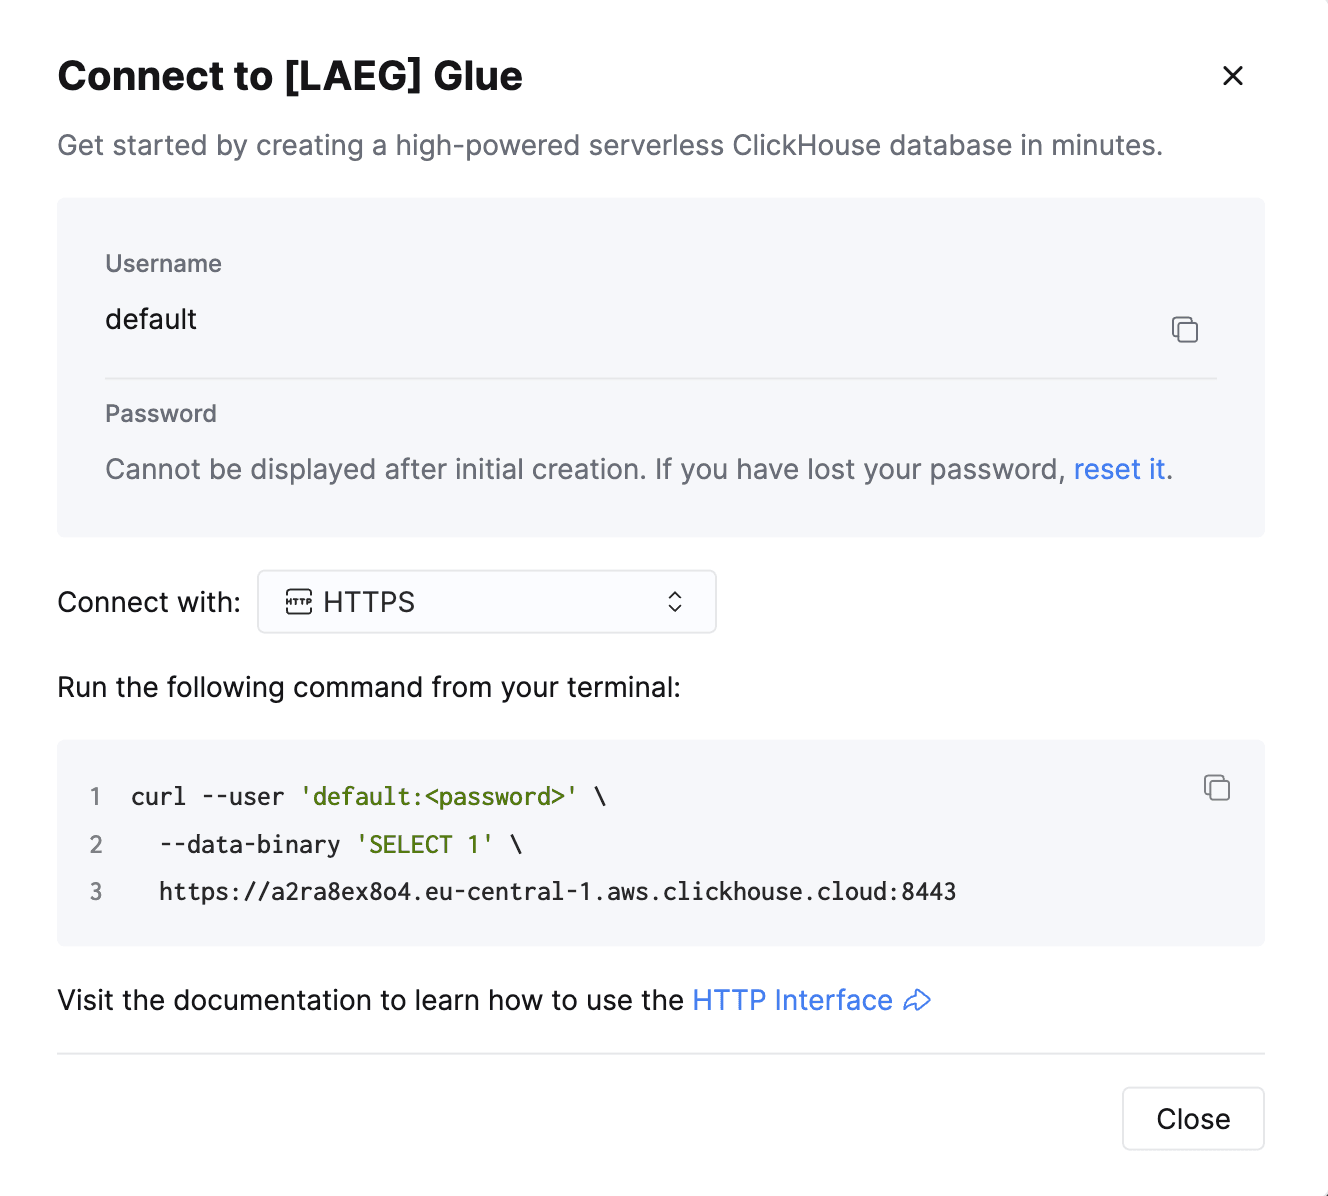The image size is (1328, 1196).
Task: Click the Username field label
Action: pos(163,263)
